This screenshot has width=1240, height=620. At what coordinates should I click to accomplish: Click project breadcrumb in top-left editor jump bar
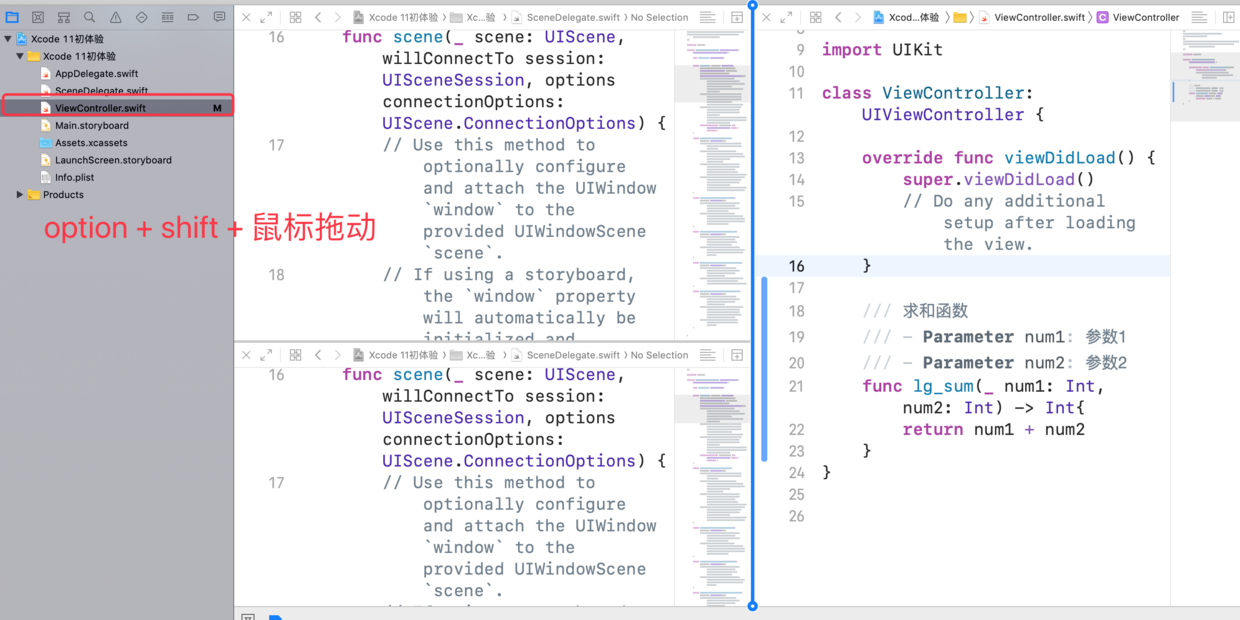point(396,17)
